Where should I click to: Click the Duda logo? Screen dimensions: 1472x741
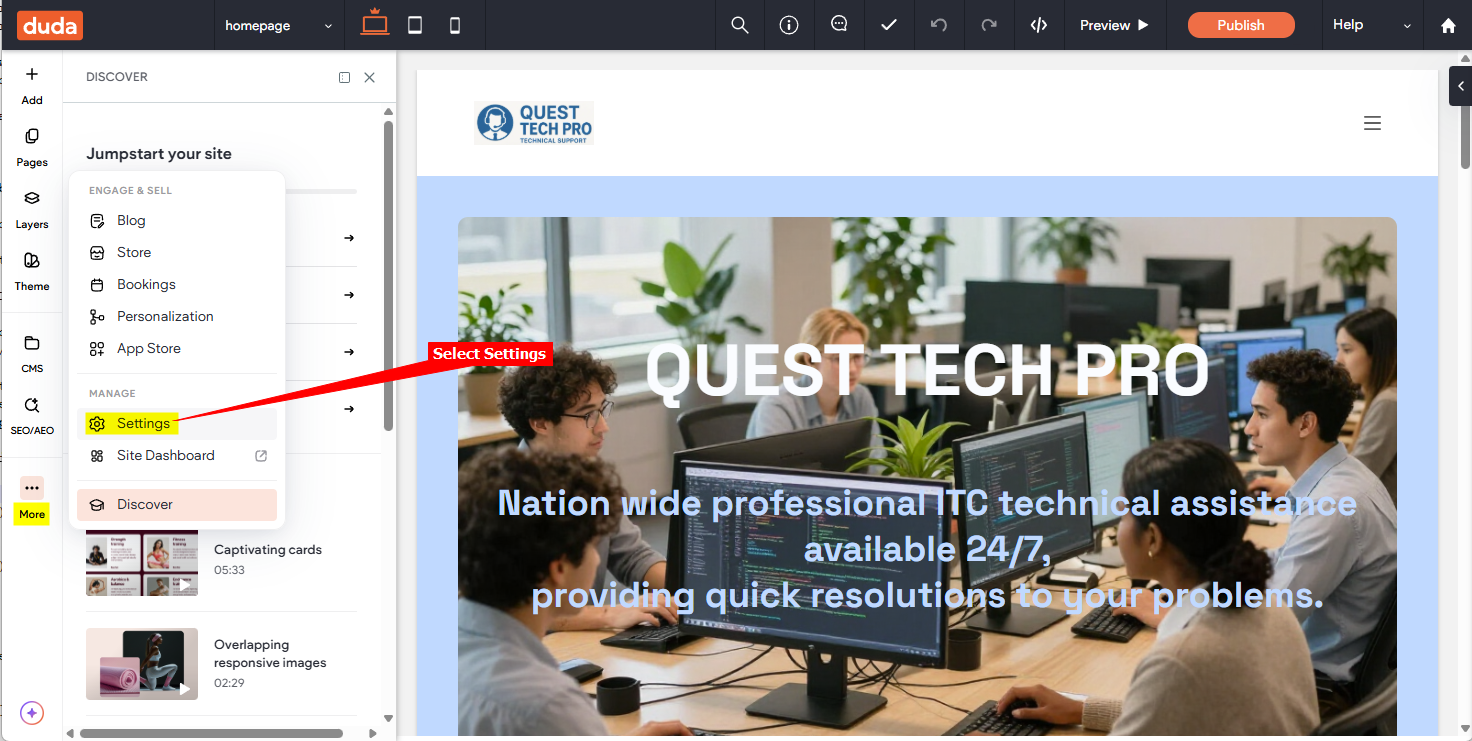point(49,25)
